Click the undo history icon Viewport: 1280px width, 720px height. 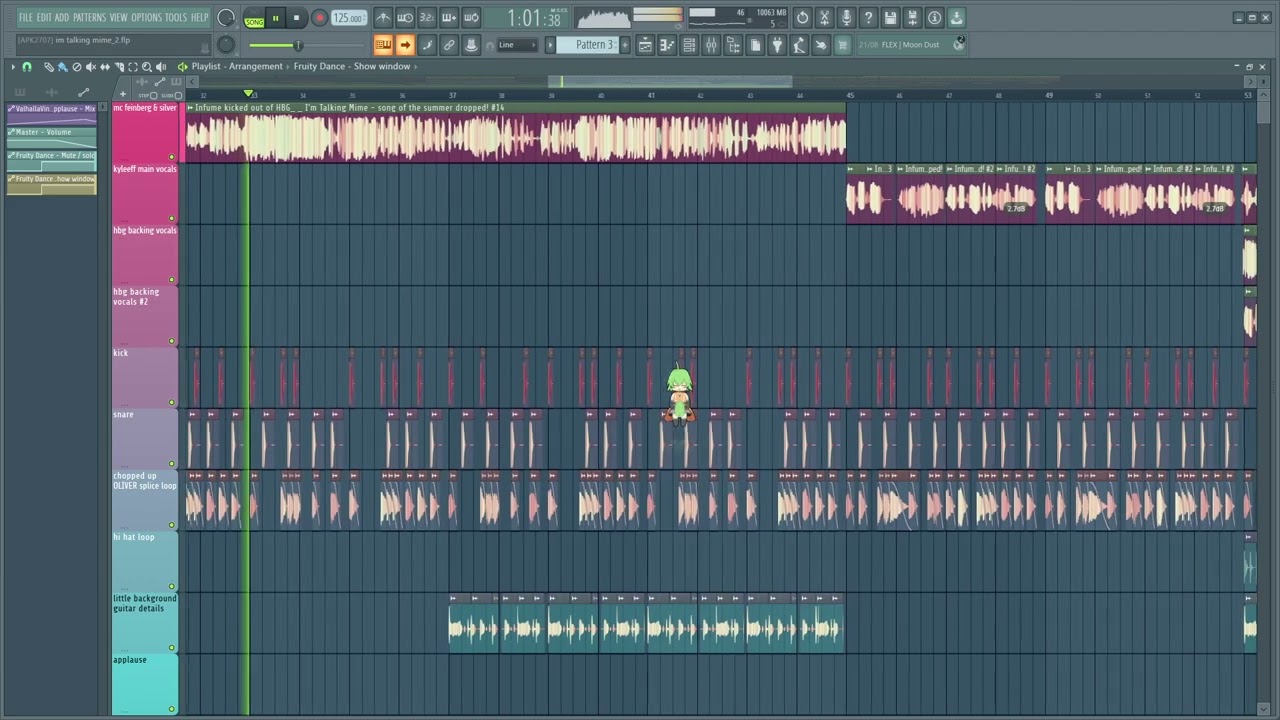(802, 18)
